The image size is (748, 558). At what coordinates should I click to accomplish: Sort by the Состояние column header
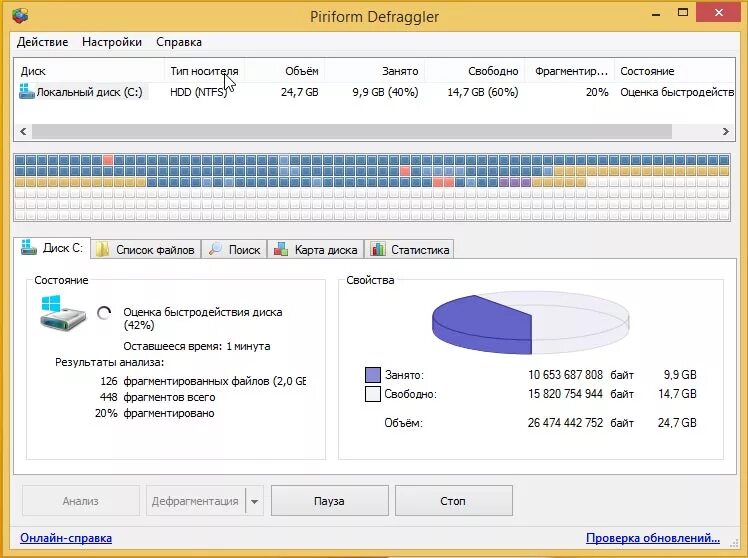(675, 71)
